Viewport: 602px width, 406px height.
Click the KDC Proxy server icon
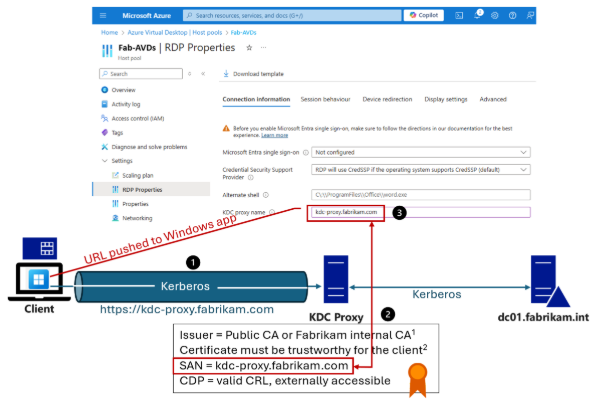(336, 279)
